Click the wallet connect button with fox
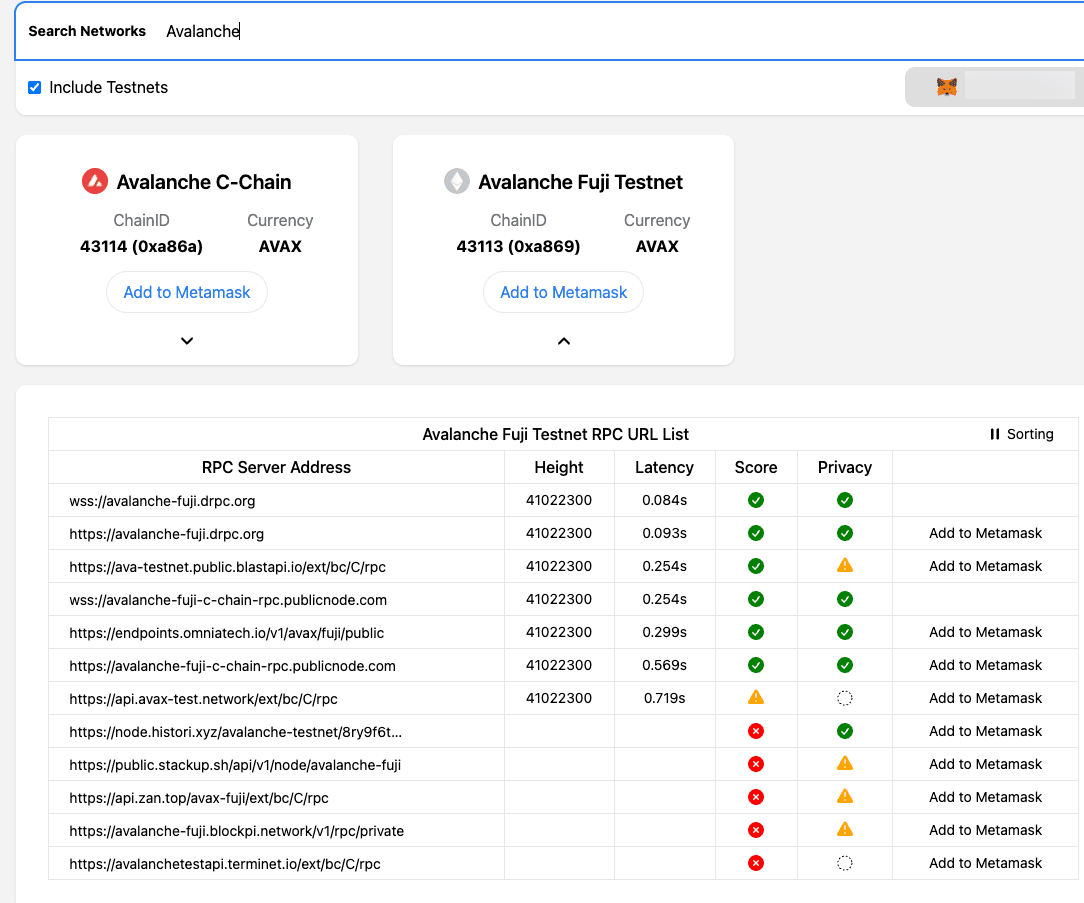 tap(994, 87)
